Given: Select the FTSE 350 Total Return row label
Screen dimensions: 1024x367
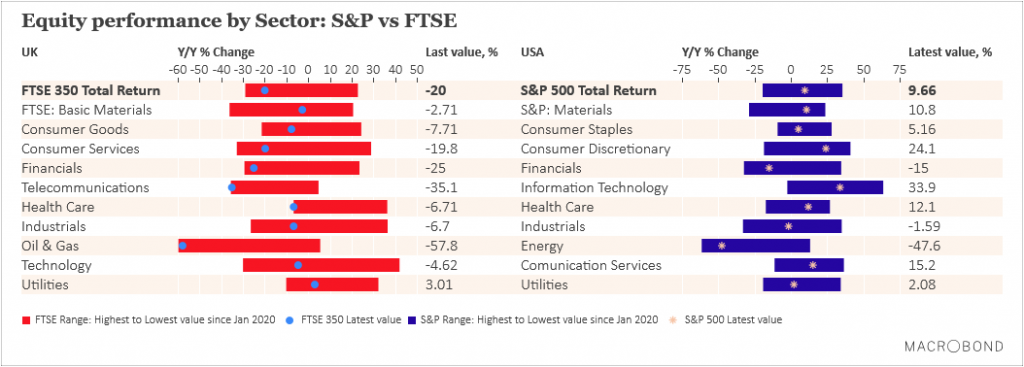Looking at the screenshot, I should pyautogui.click(x=91, y=91).
